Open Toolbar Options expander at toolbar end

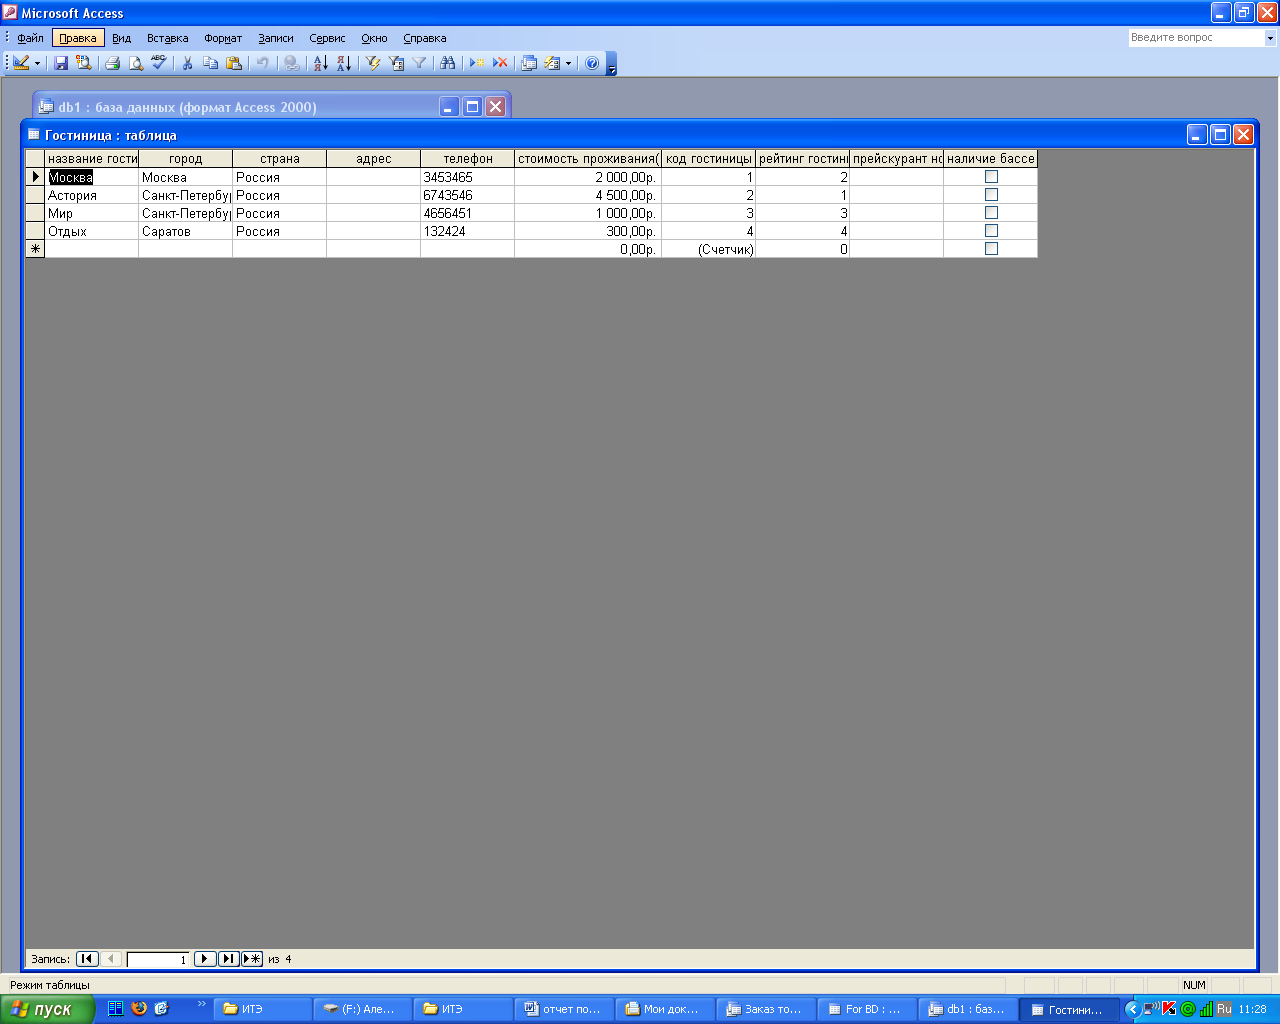[612, 64]
